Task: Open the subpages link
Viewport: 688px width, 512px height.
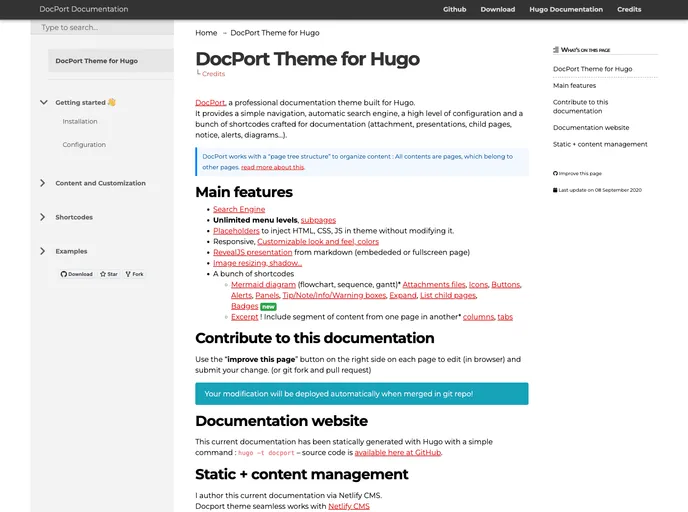Action: [318, 220]
